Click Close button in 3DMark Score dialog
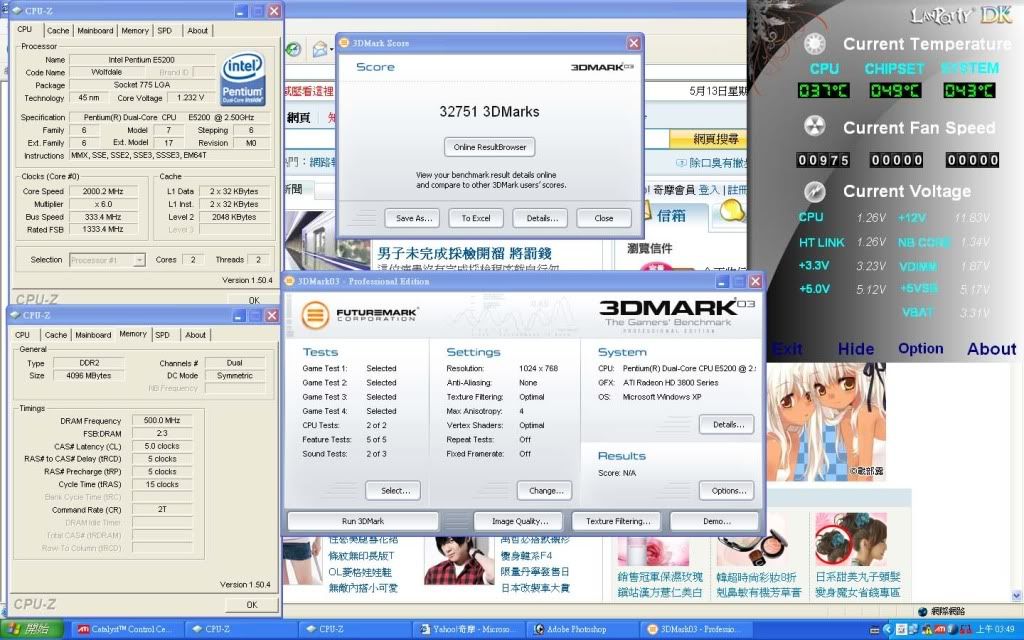Image resolution: width=1024 pixels, height=640 pixels. 603,218
